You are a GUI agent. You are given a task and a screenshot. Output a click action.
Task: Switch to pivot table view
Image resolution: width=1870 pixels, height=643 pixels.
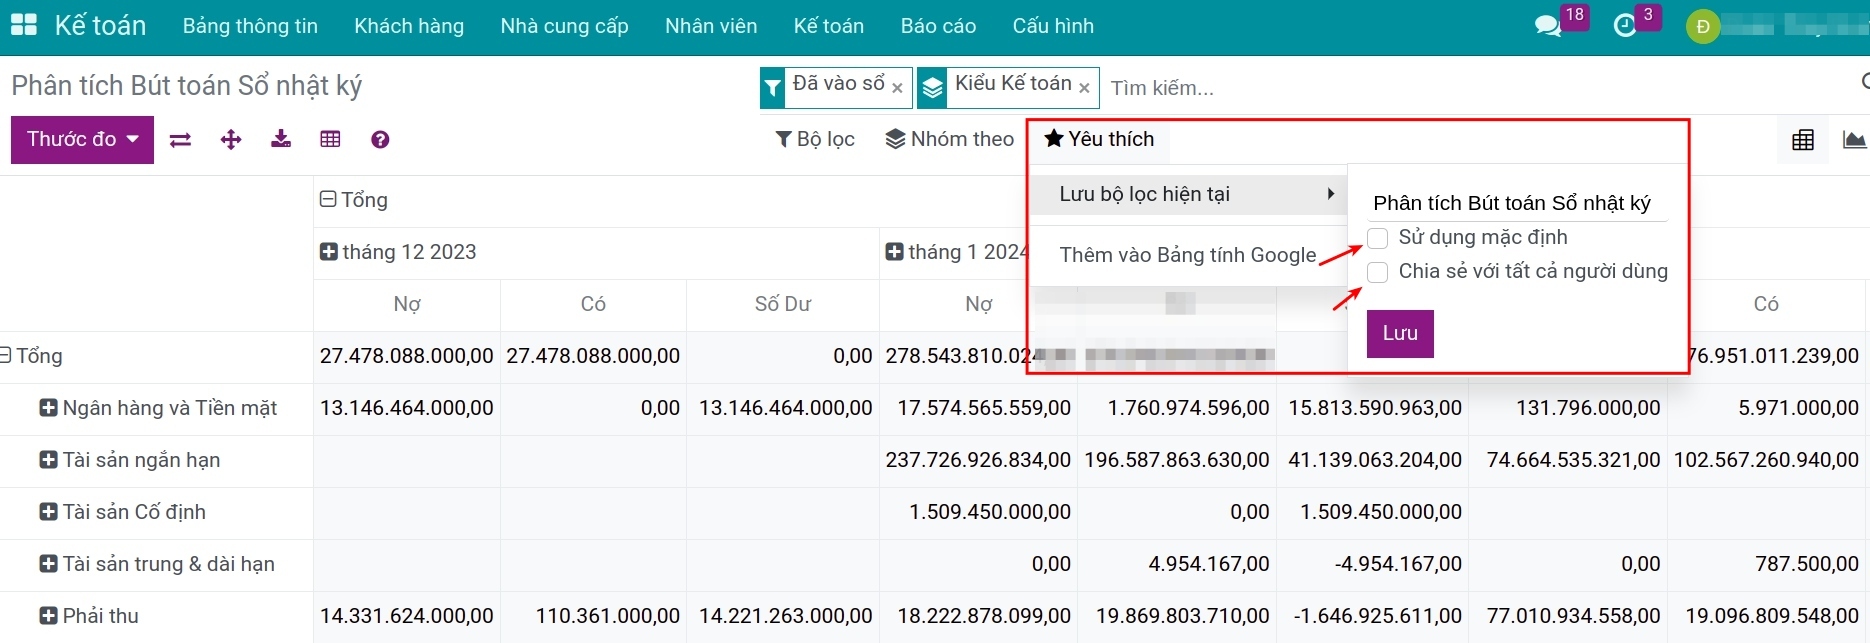[x=1803, y=140]
